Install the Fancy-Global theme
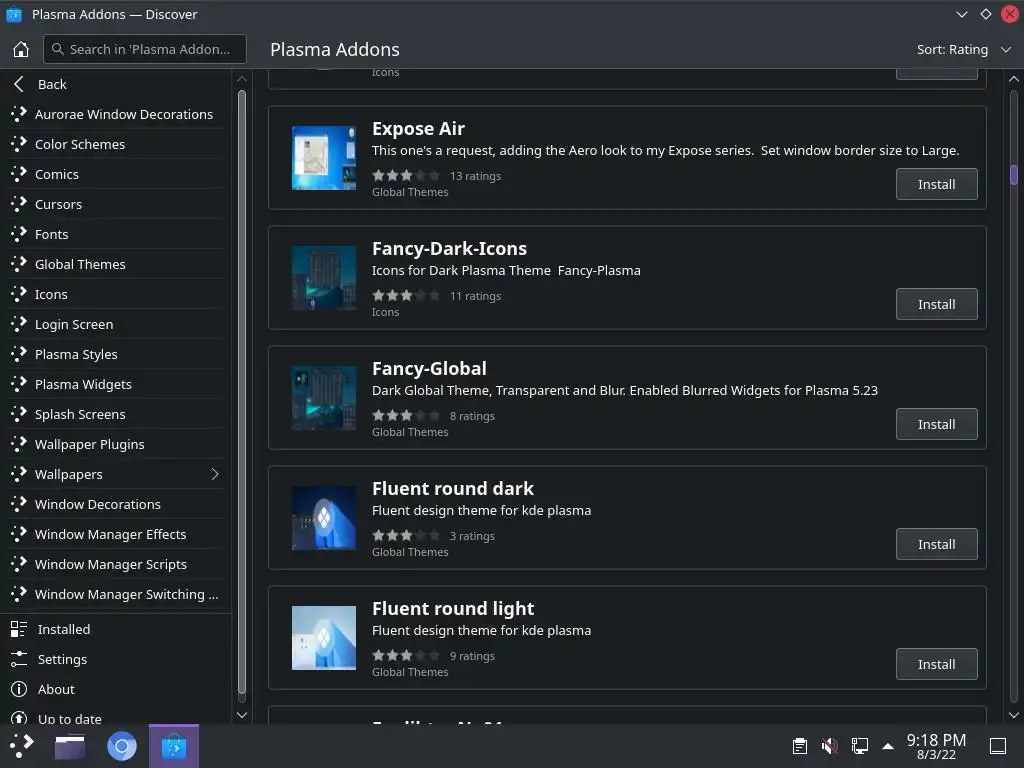The width and height of the screenshot is (1024, 768). click(936, 424)
